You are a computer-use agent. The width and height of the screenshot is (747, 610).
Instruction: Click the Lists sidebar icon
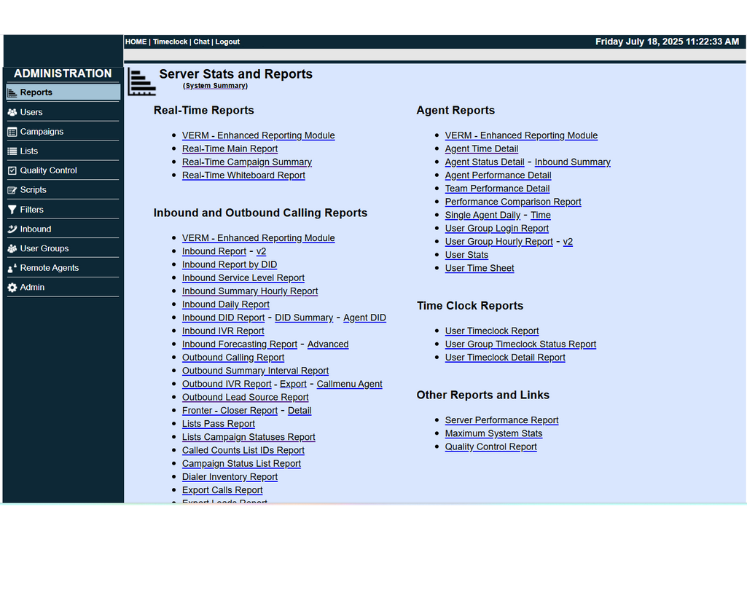(12, 151)
